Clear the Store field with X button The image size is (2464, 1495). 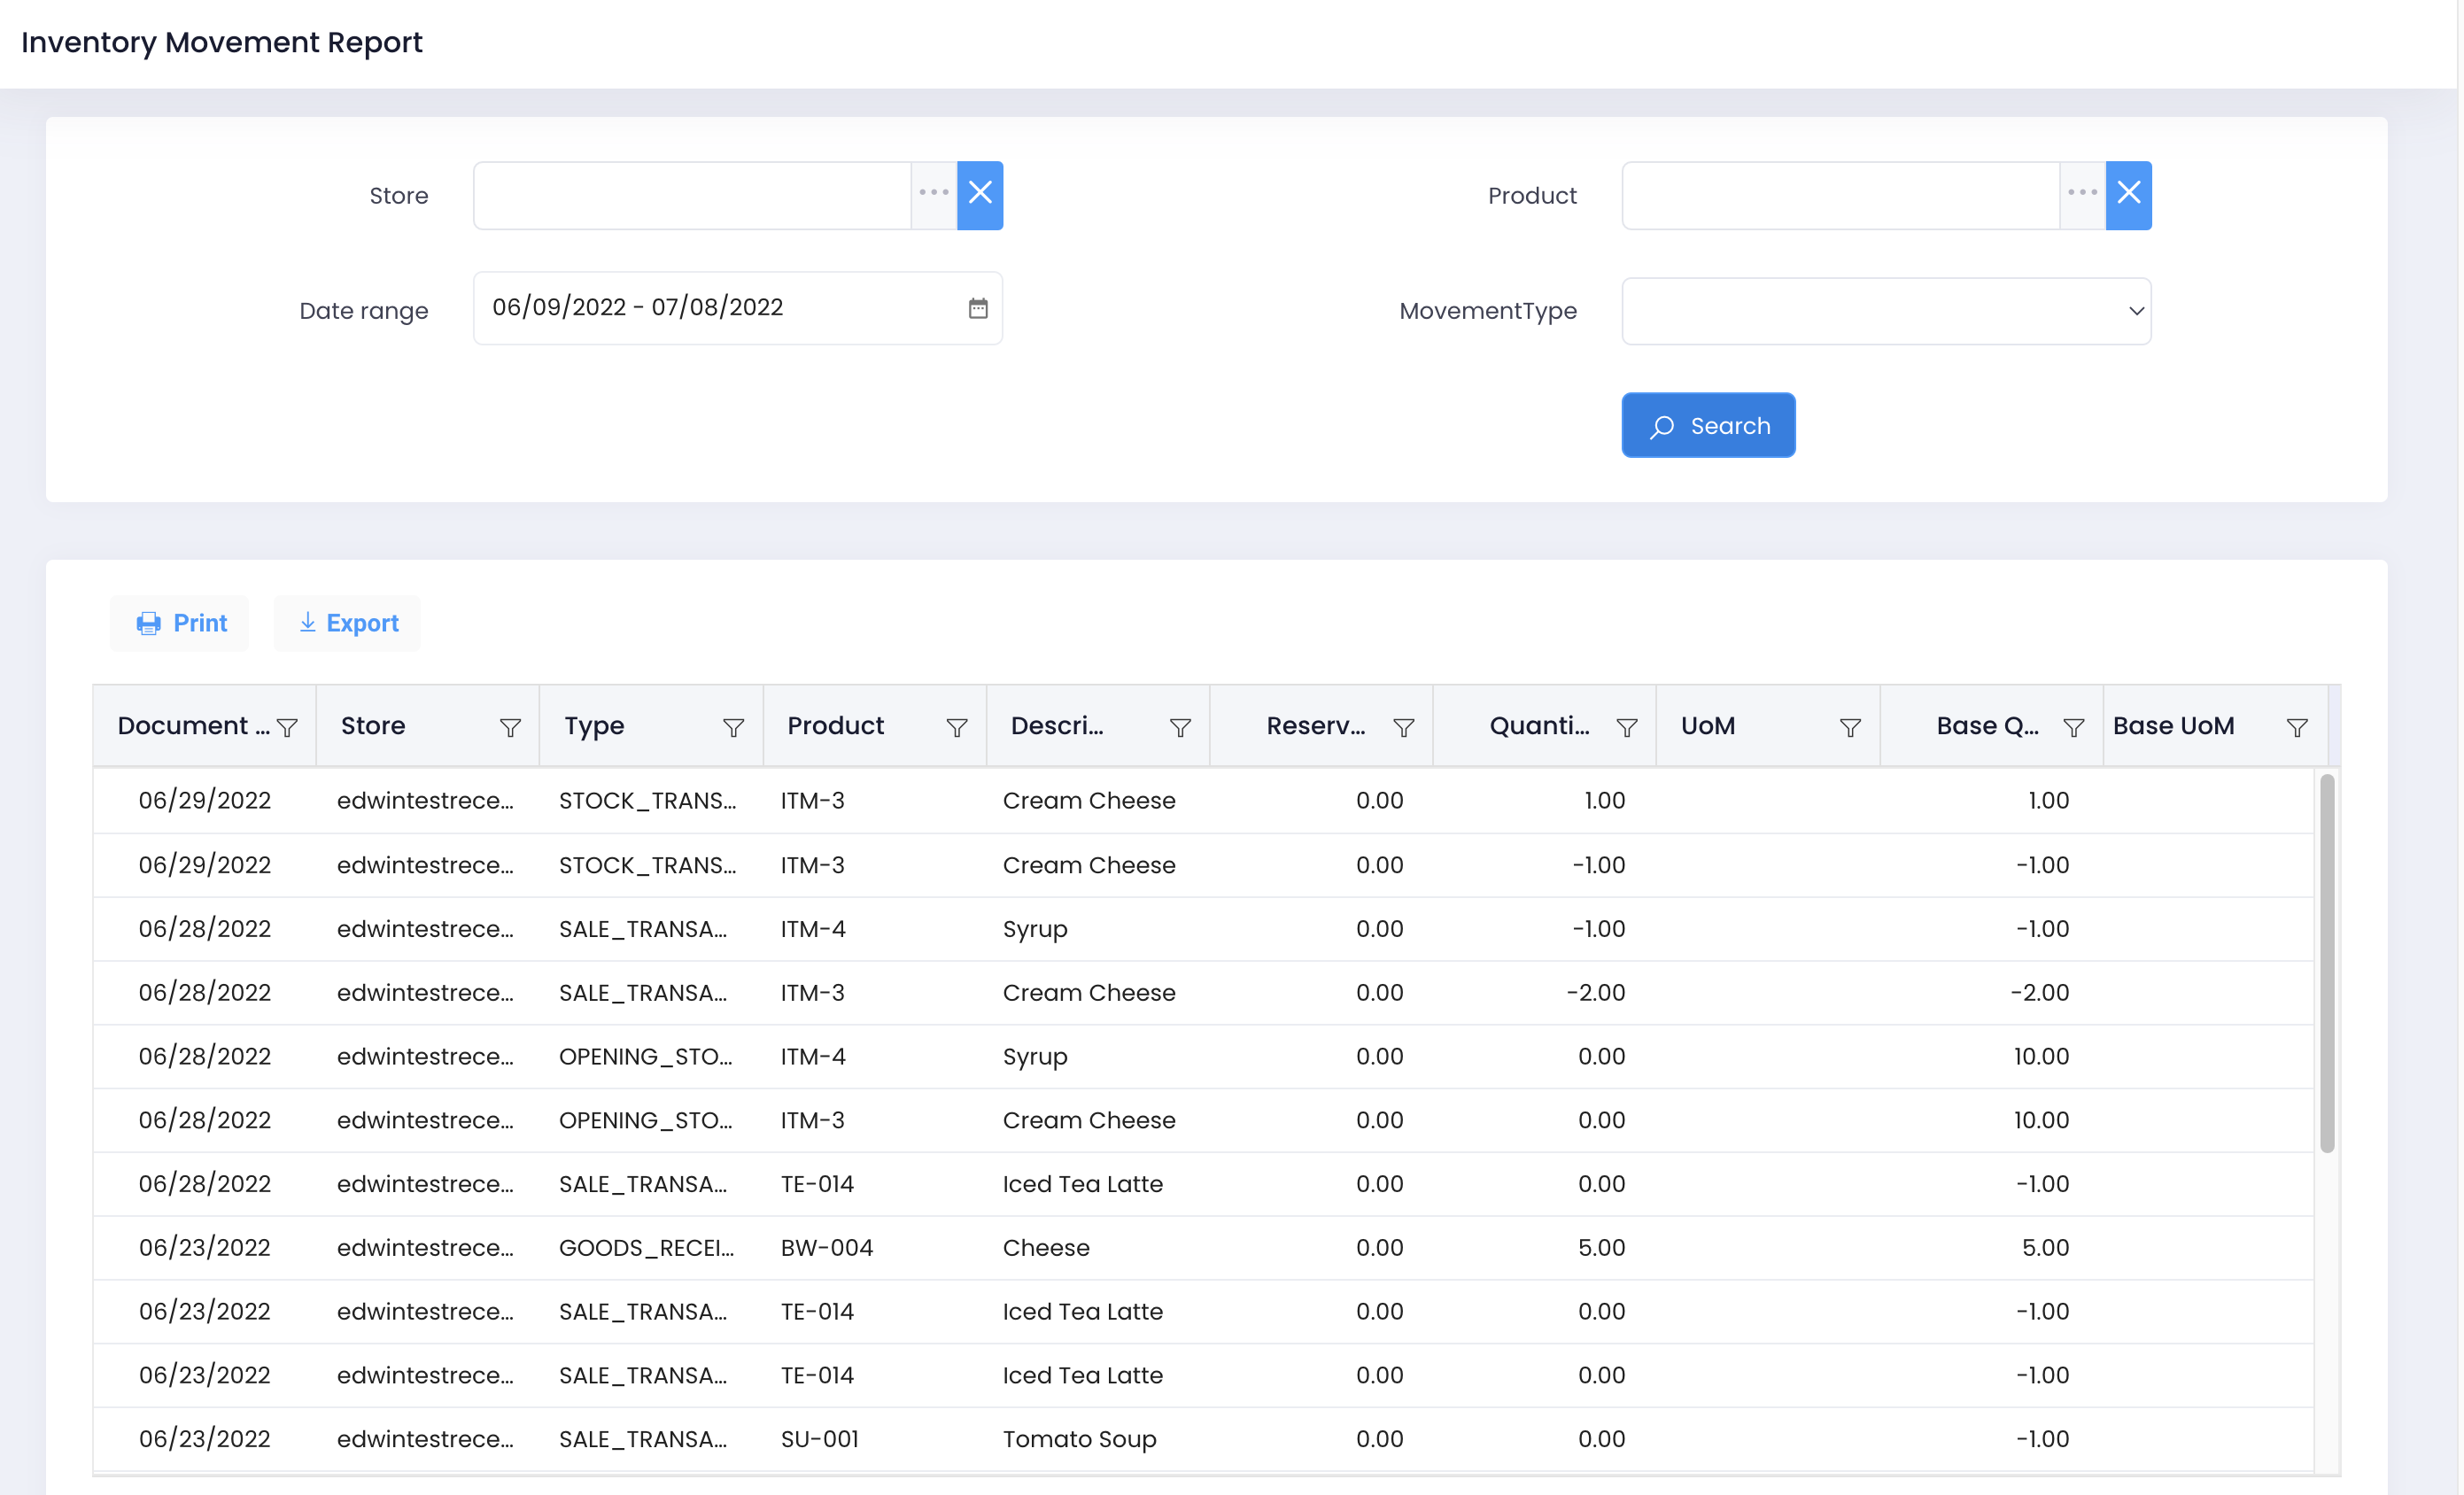click(980, 195)
